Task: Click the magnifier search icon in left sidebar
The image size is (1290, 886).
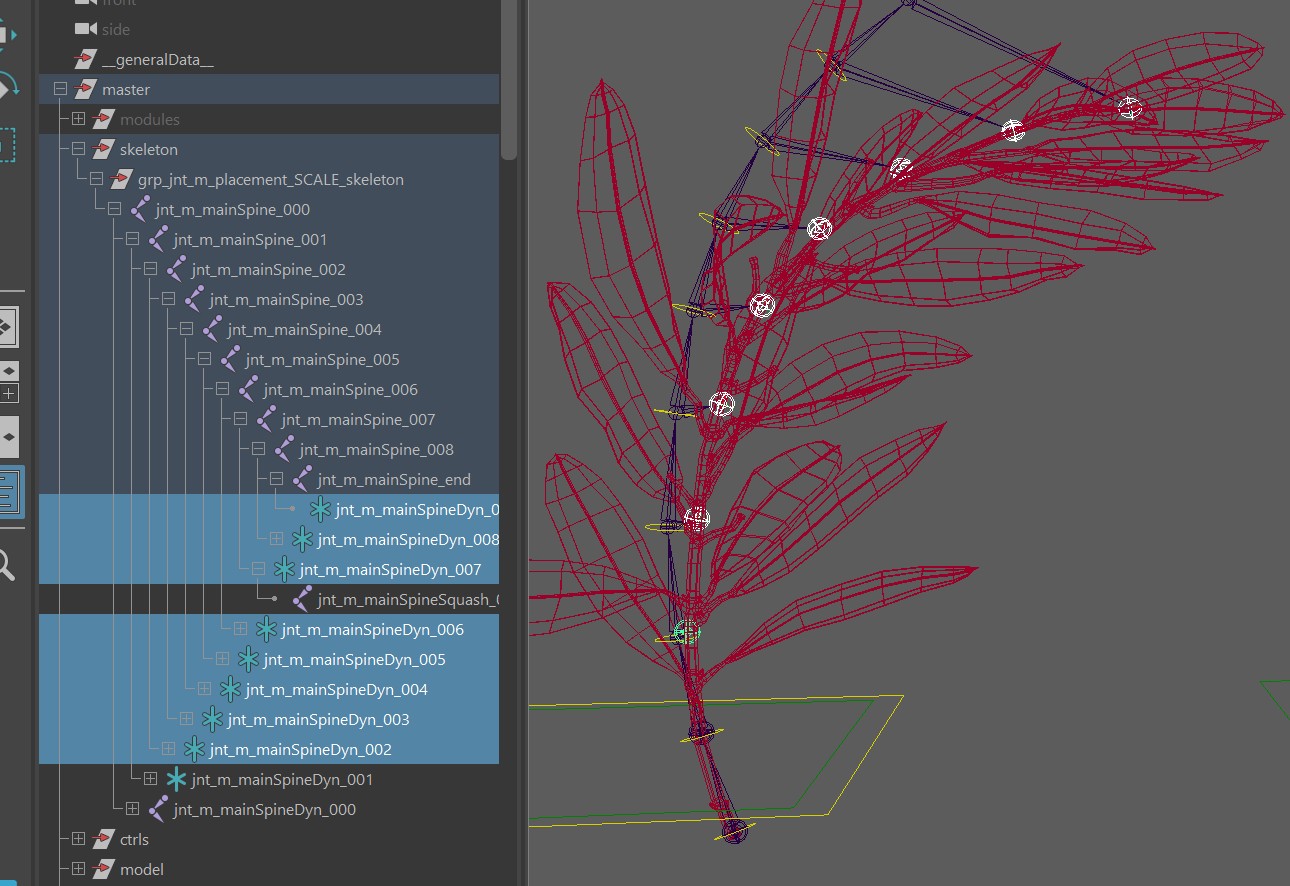Action: click(x=6, y=567)
